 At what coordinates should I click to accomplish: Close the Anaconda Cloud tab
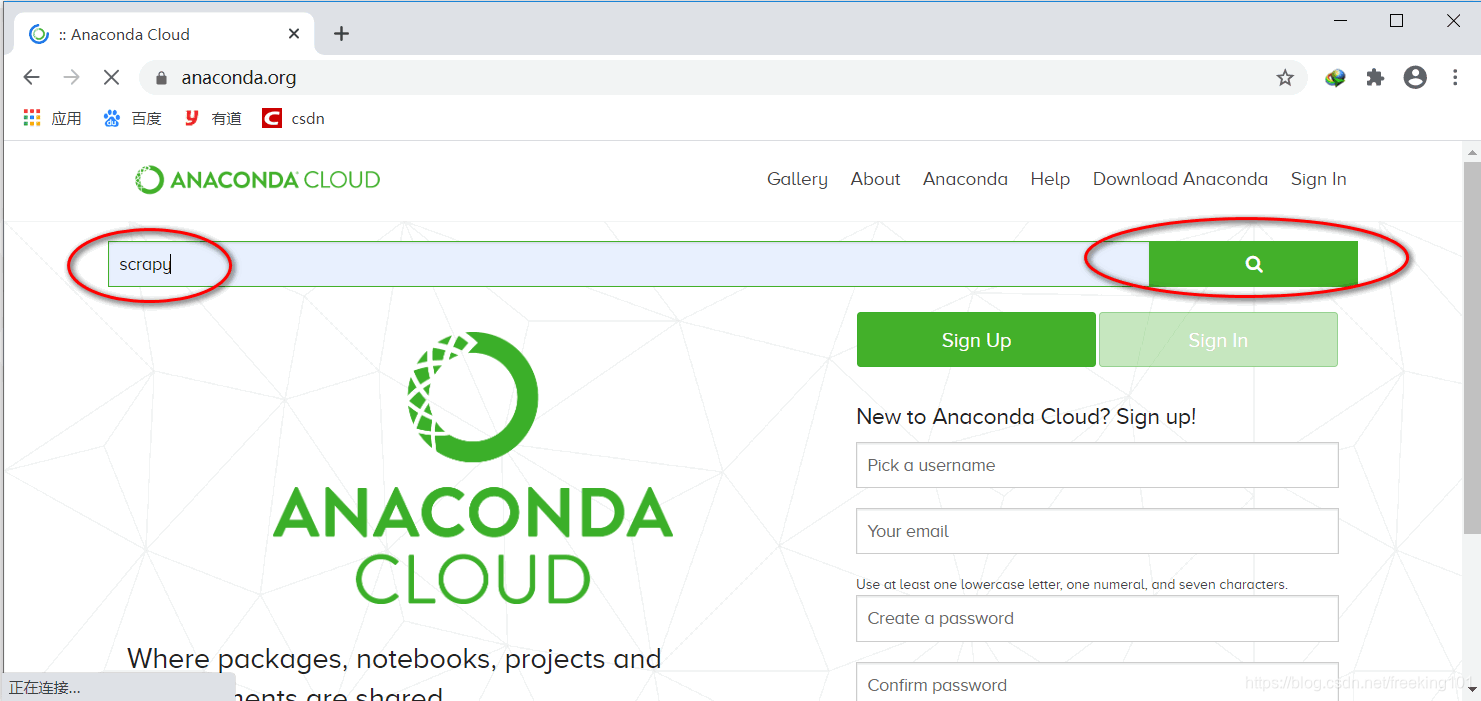(294, 34)
